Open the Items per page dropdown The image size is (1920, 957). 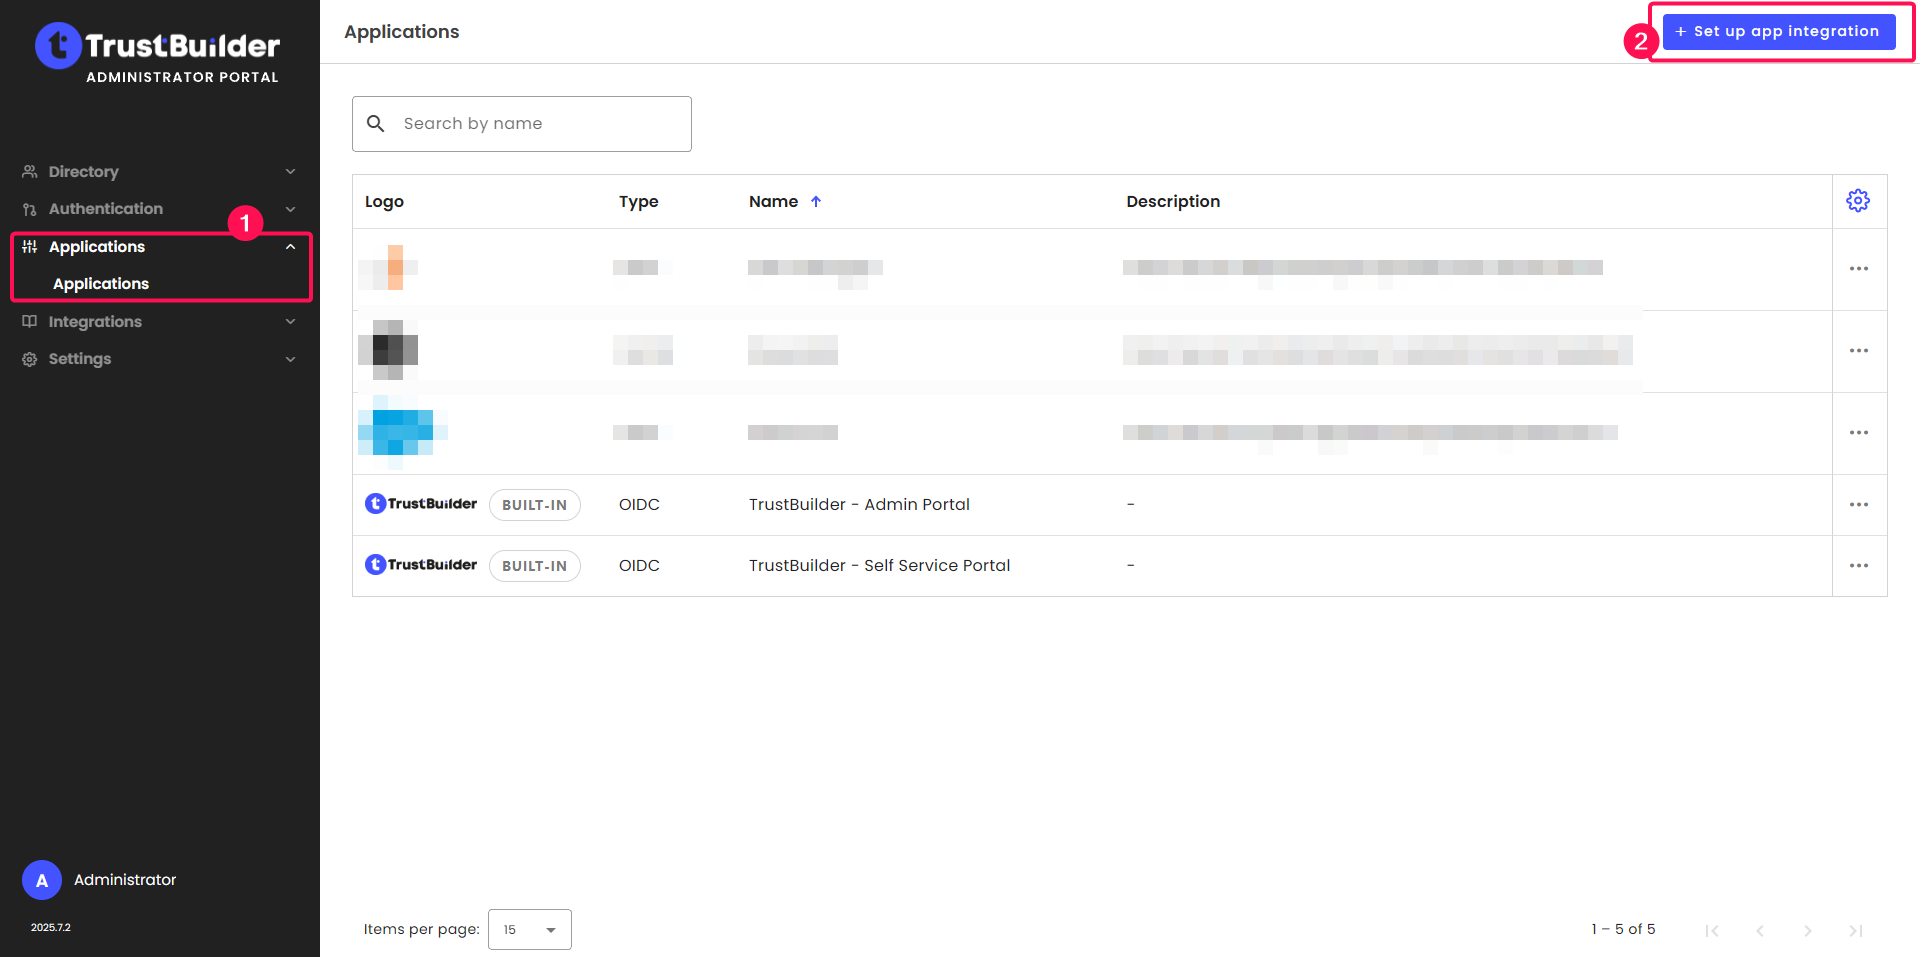pos(529,929)
